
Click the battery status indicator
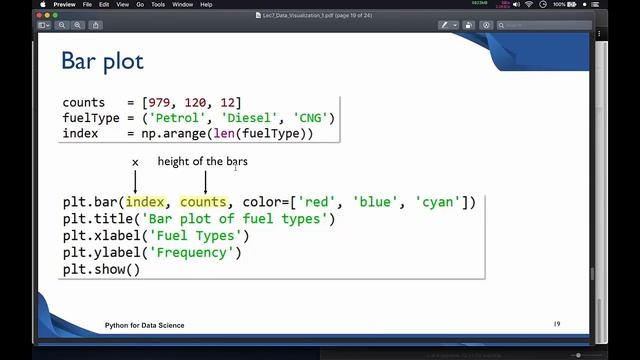[565, 4]
